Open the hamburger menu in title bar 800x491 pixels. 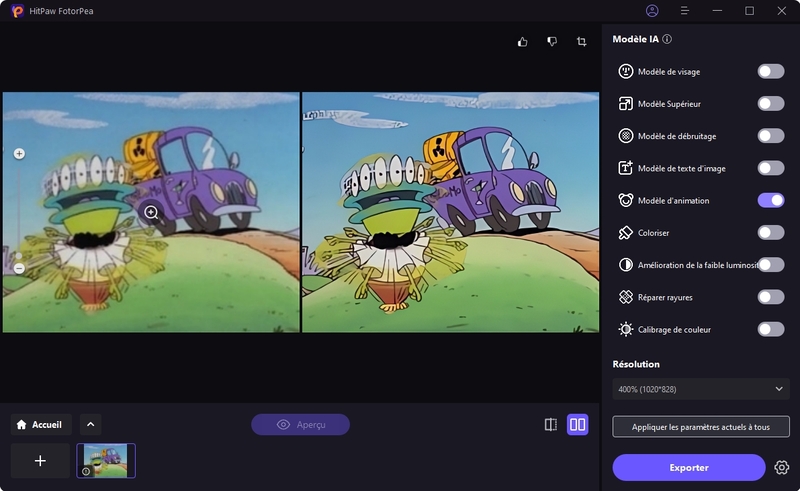click(685, 11)
